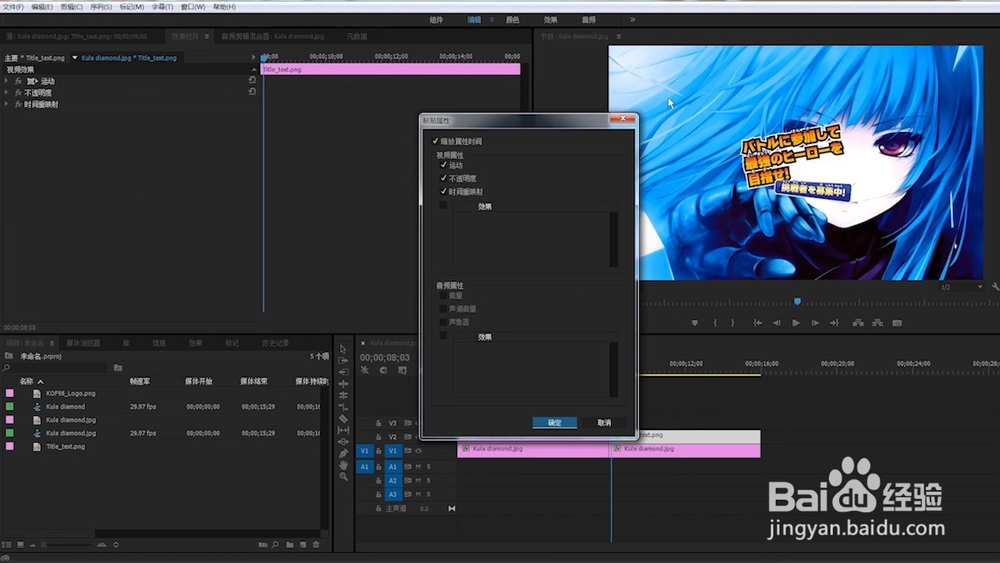Expand the 不透明度 effect properties
This screenshot has height=563, width=1000.
6,92
